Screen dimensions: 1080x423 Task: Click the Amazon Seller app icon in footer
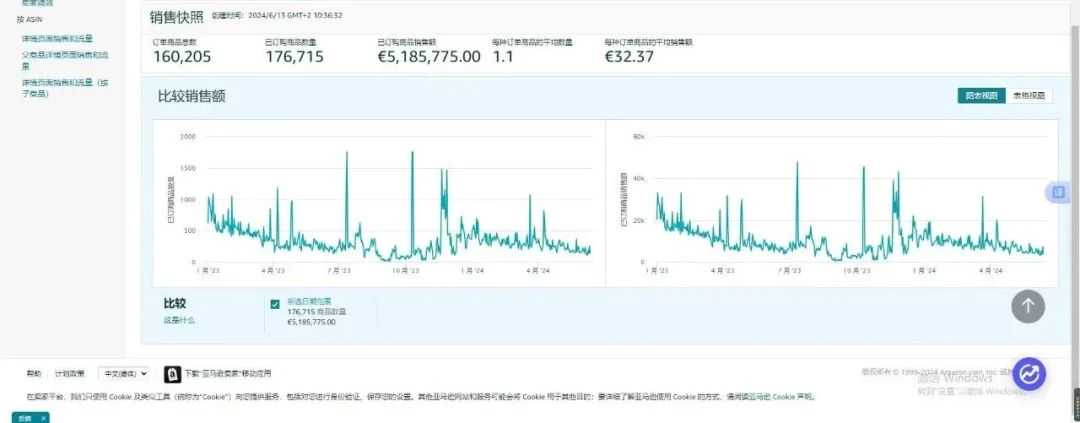pos(172,374)
